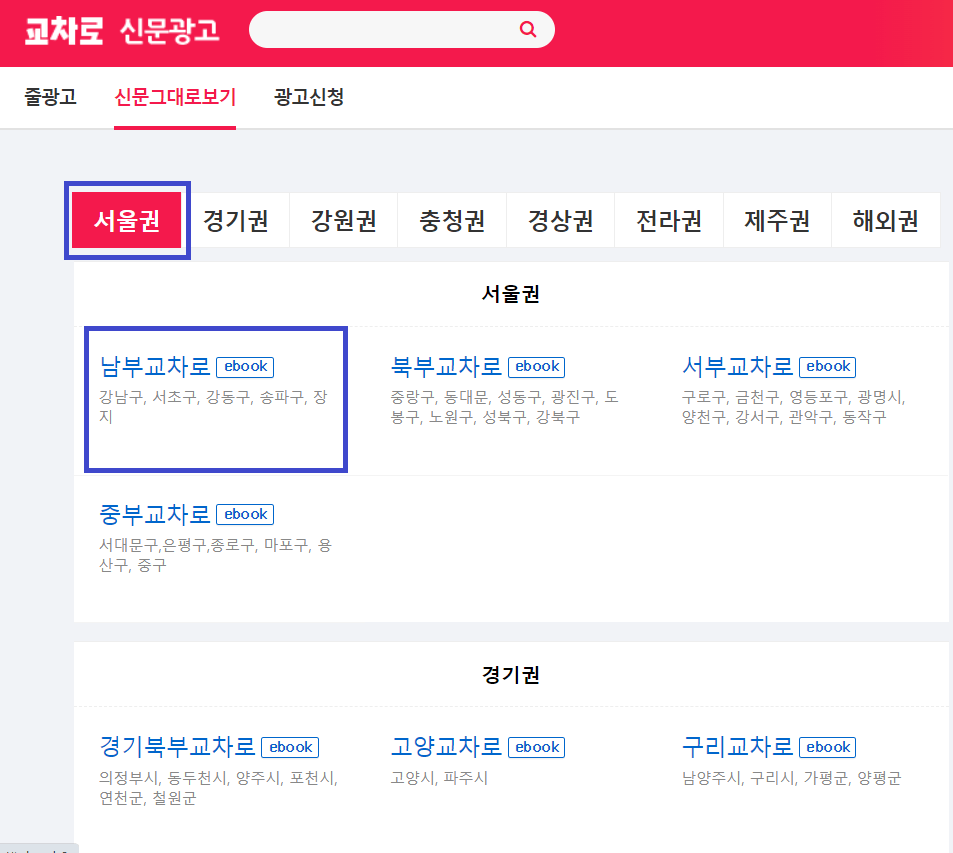Open the ebook for 남부교차로

pyautogui.click(x=244, y=366)
